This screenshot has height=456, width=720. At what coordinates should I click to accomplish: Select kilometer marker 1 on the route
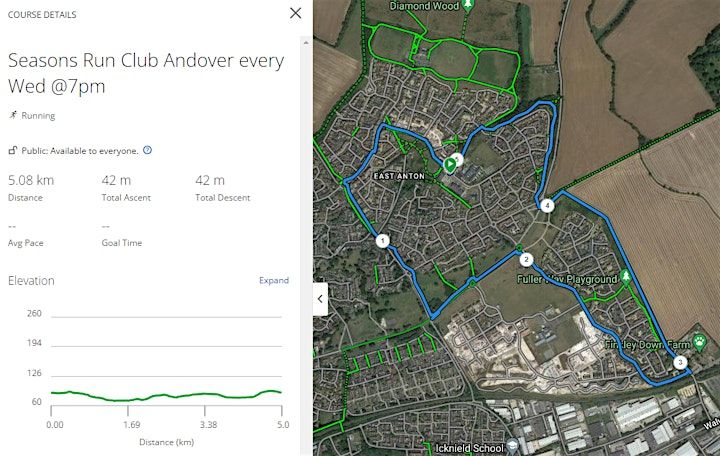tap(381, 240)
